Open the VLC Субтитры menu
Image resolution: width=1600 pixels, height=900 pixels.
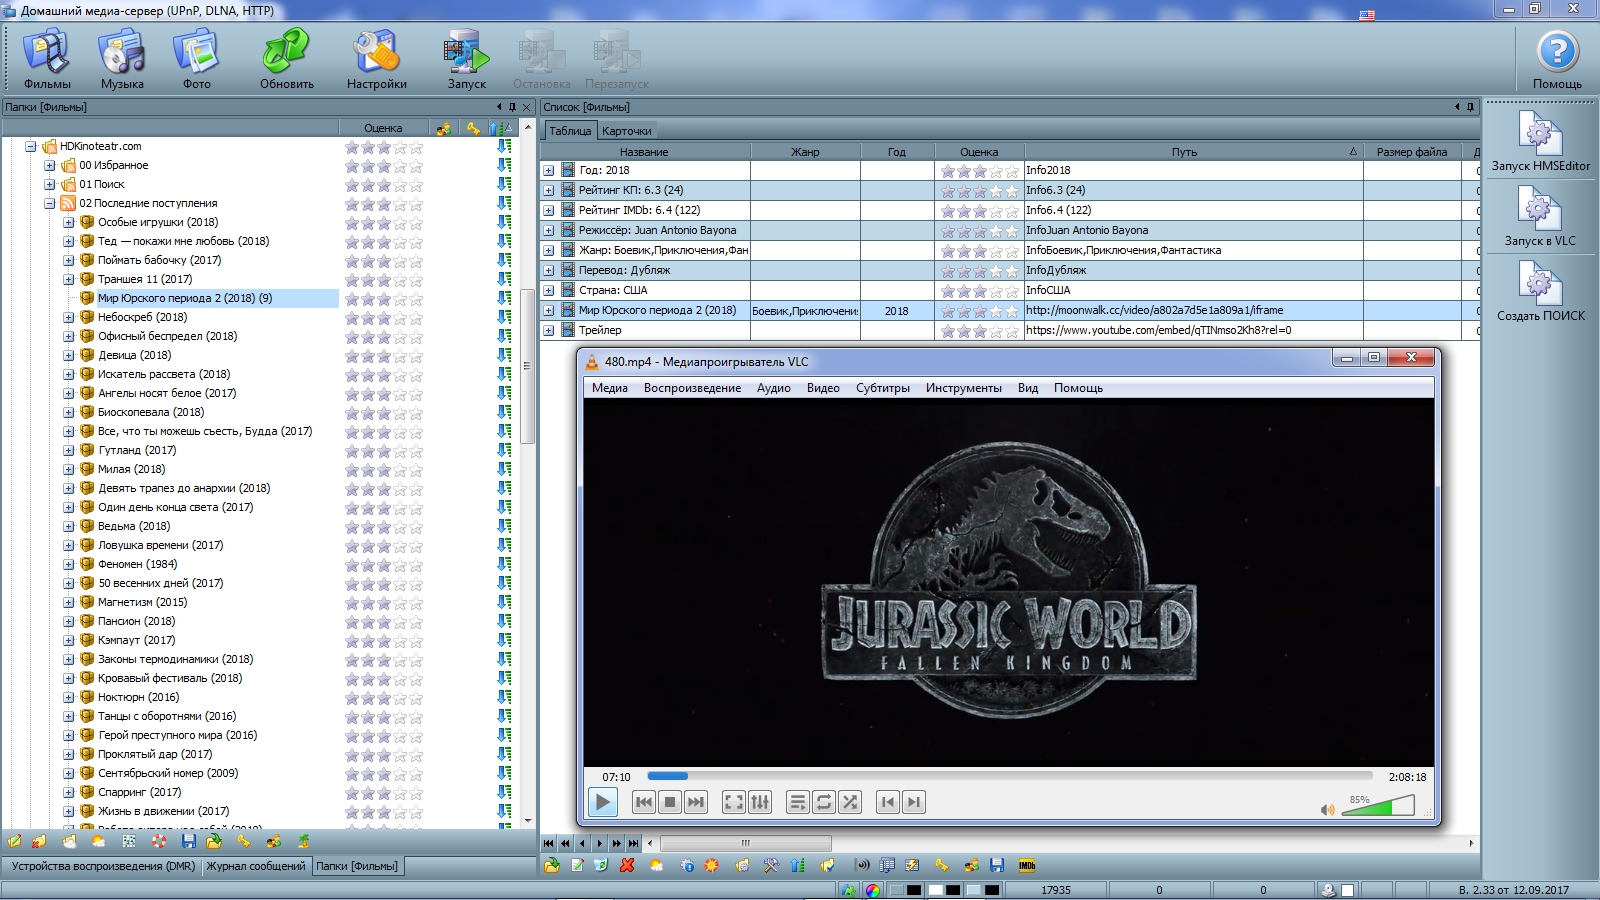[x=883, y=388]
